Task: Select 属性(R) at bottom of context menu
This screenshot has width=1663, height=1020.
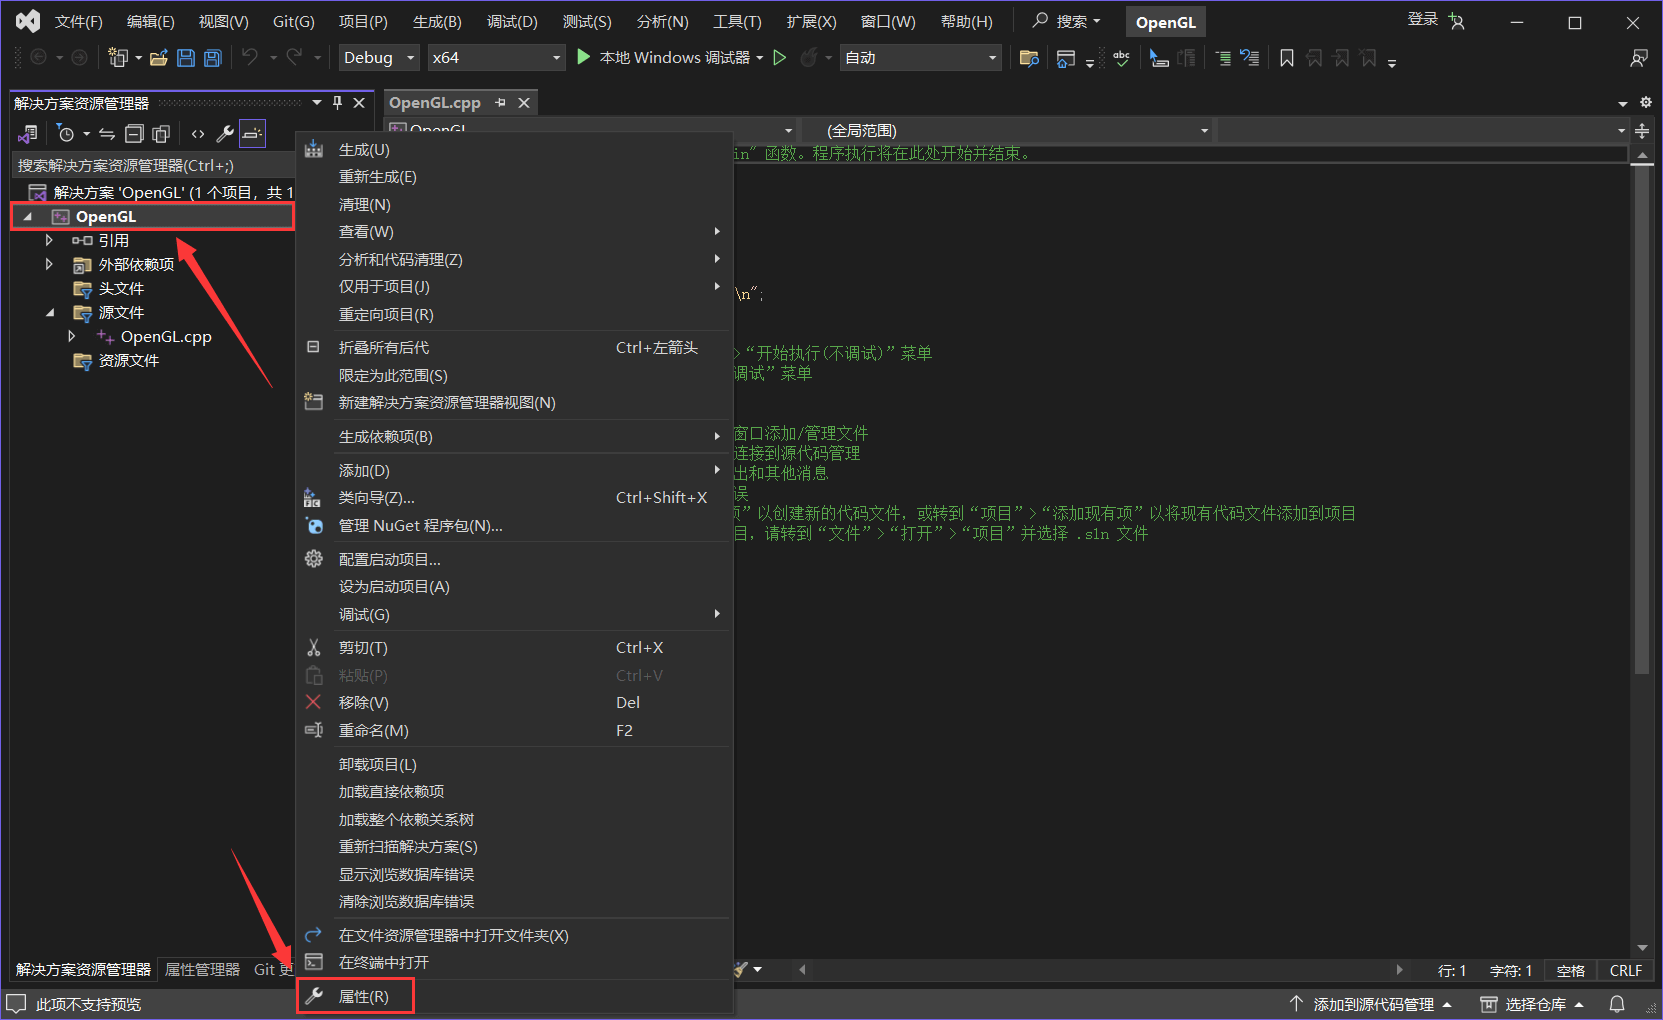Action: coord(363,997)
